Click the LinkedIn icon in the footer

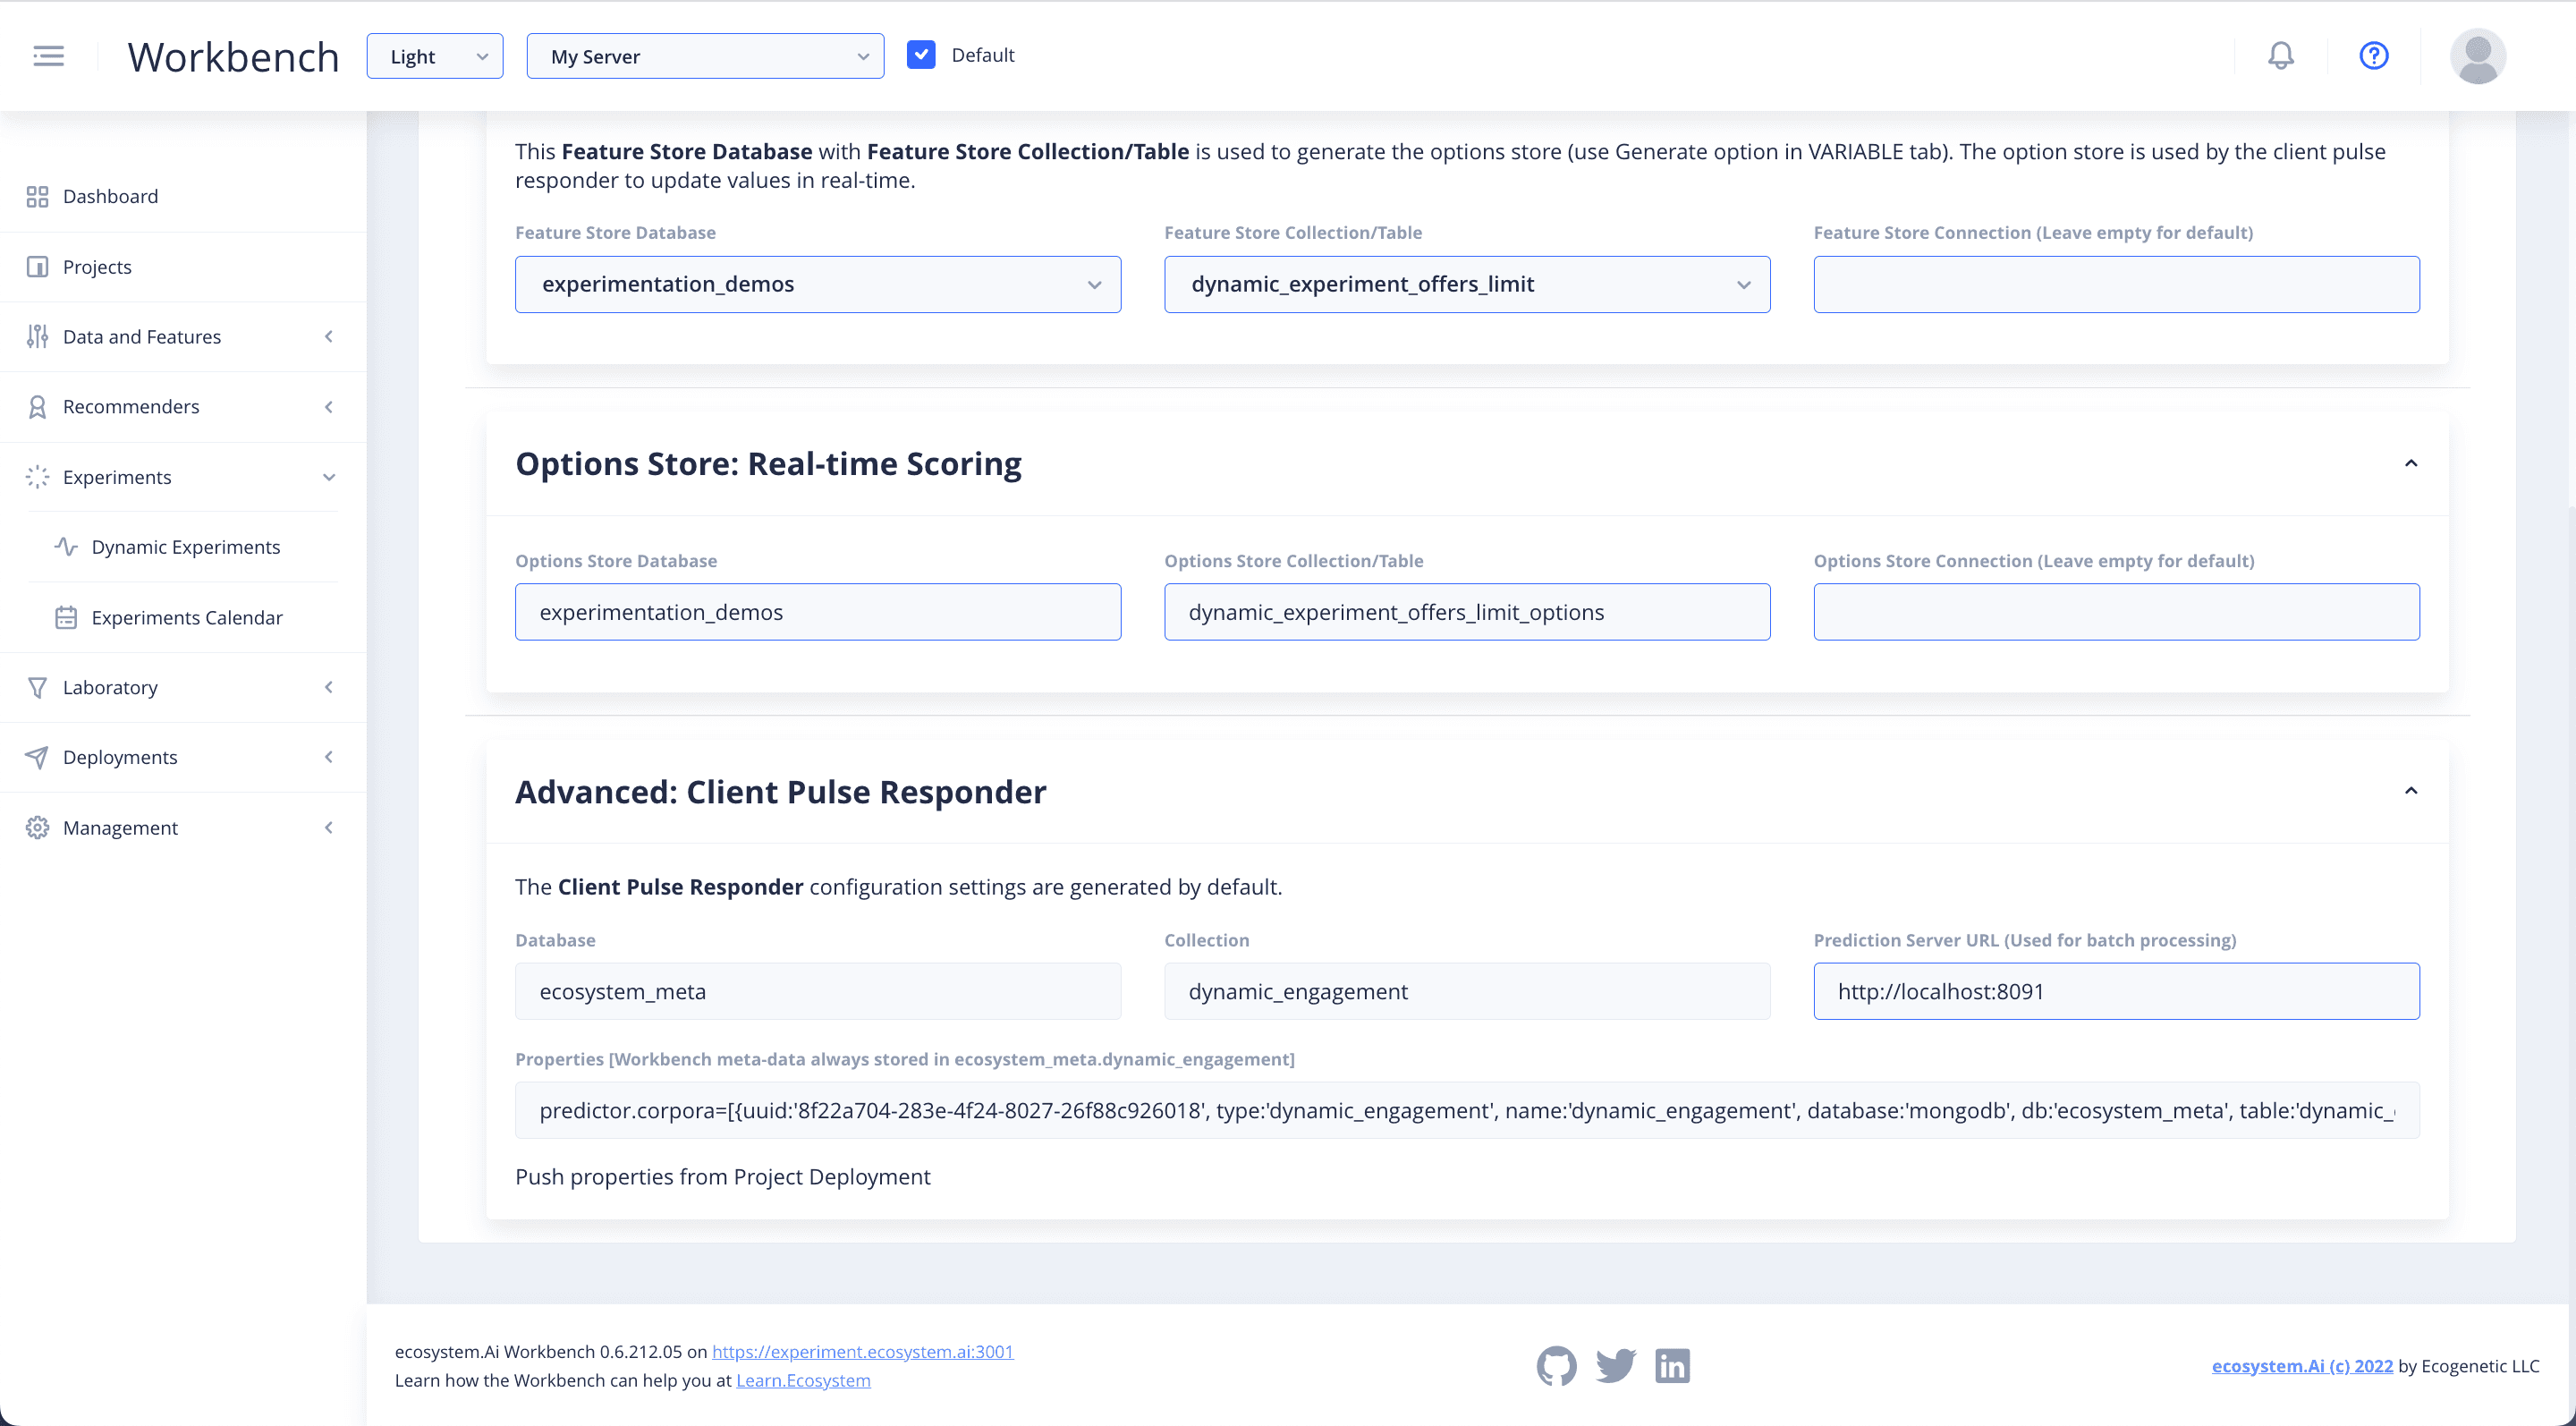(x=1671, y=1365)
